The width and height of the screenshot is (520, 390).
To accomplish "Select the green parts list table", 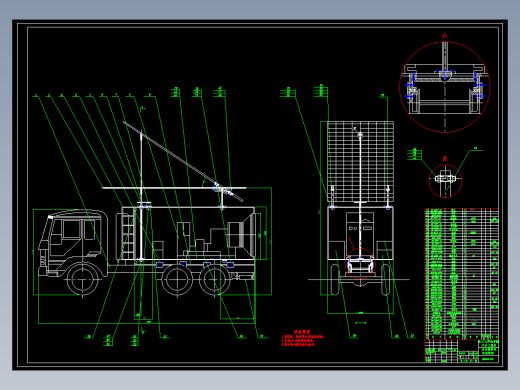I will click(462, 274).
